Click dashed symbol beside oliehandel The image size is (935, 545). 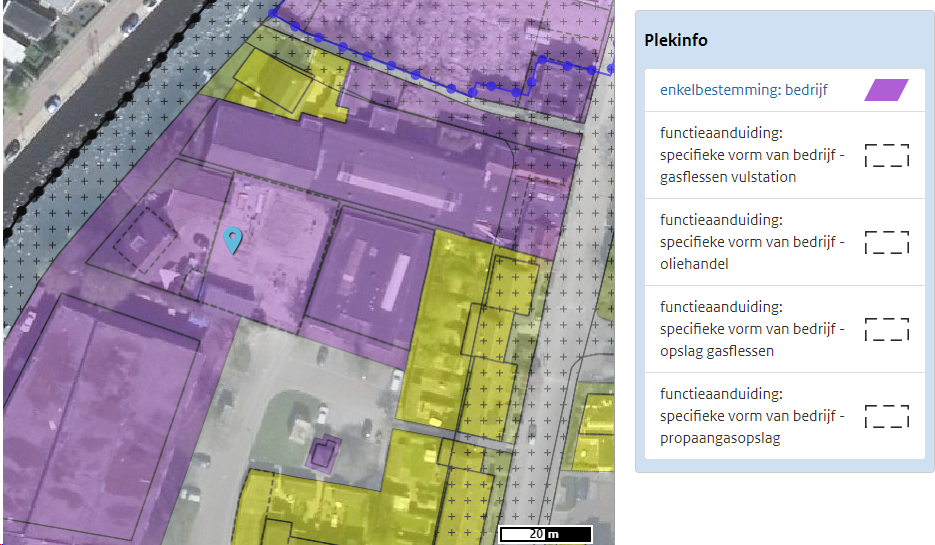click(887, 242)
